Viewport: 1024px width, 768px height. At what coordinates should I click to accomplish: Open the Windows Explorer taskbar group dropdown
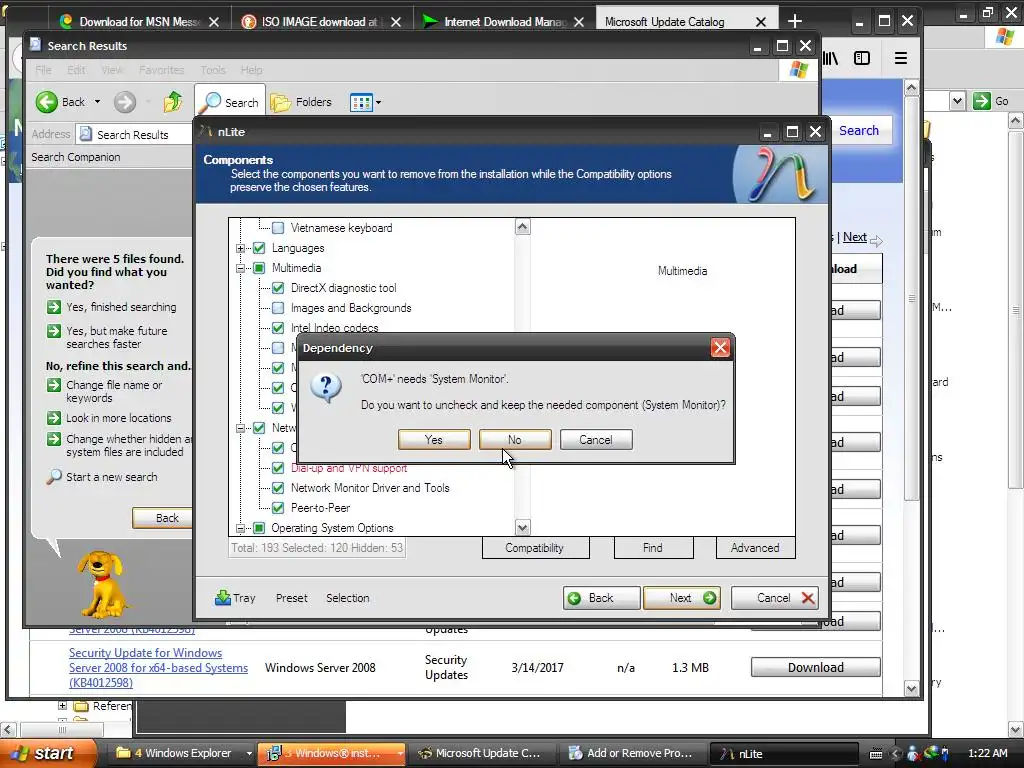[249, 753]
